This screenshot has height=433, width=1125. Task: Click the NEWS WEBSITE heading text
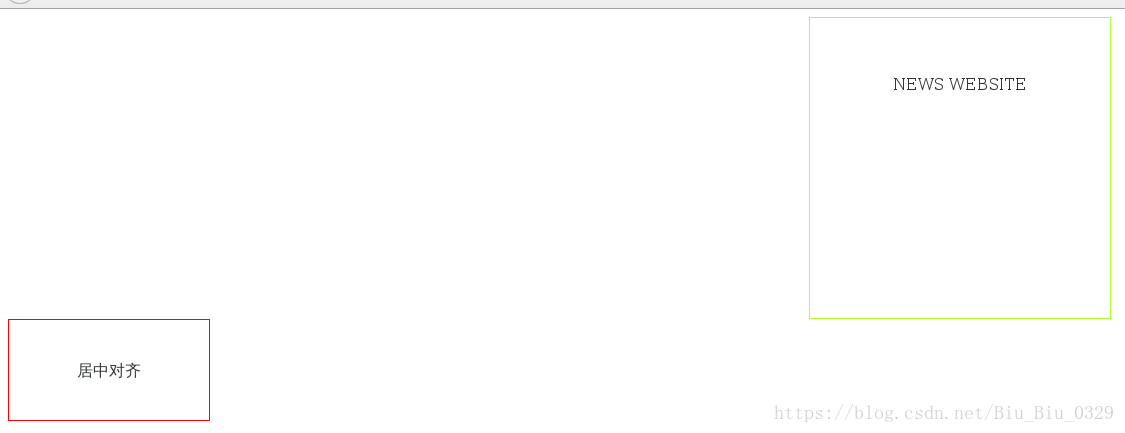(x=959, y=85)
